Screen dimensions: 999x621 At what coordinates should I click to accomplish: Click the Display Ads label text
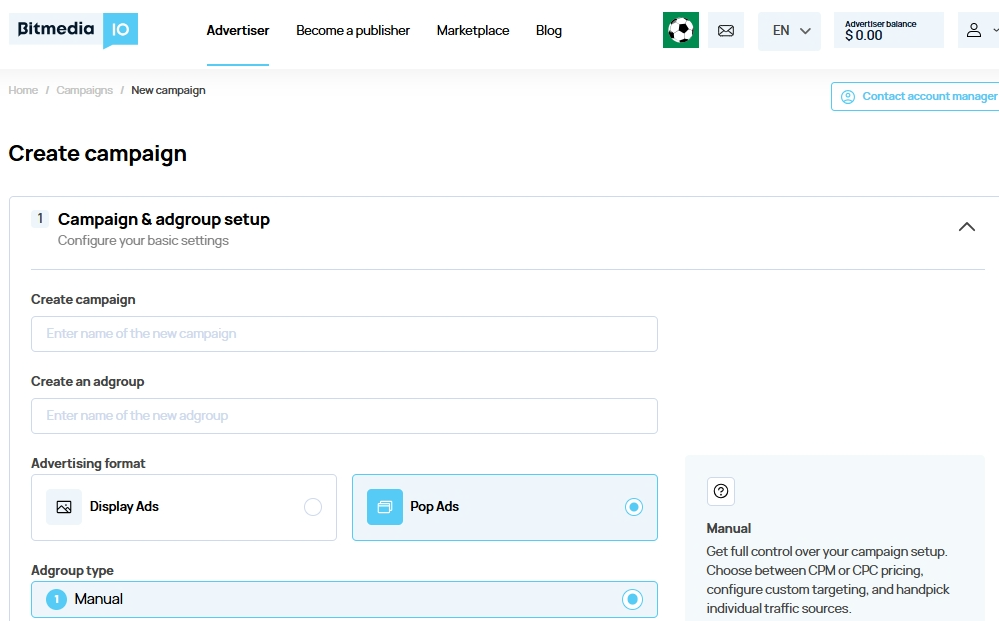[x=124, y=506]
